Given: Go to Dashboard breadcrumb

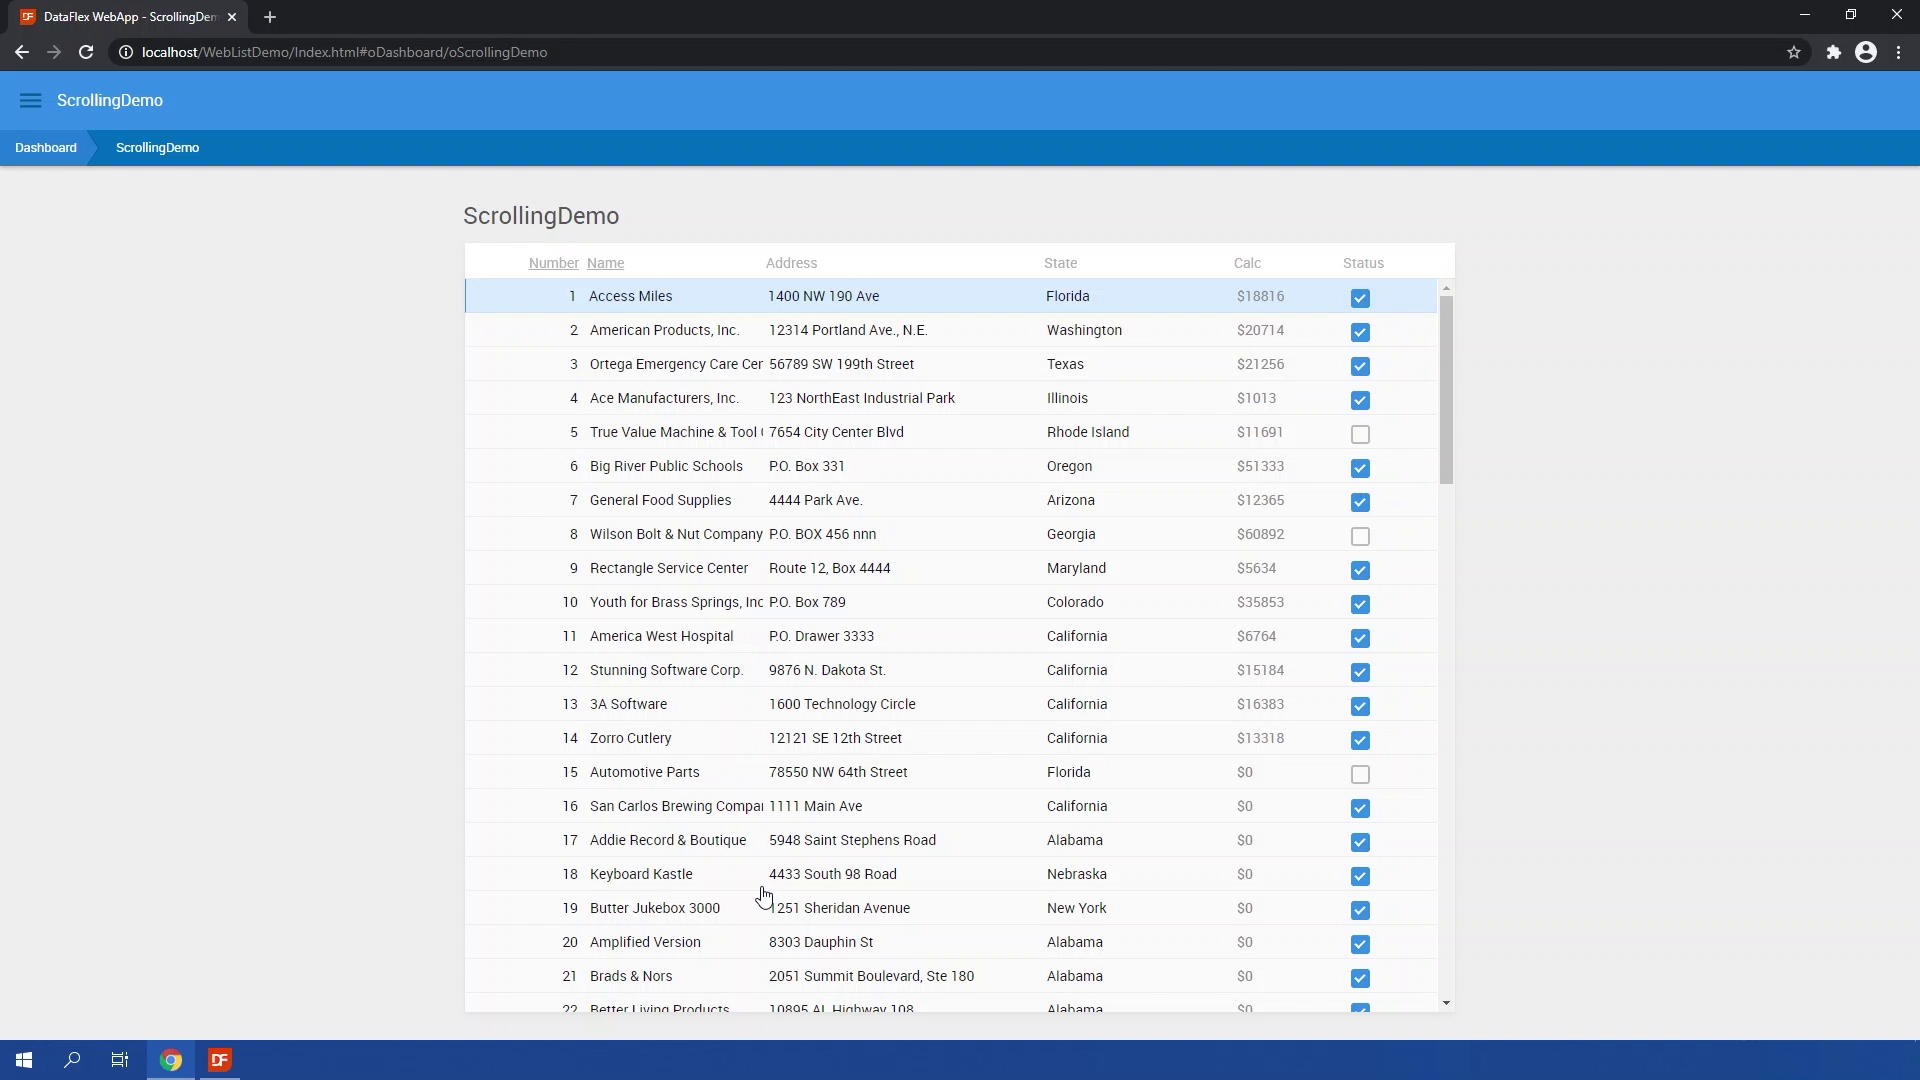Looking at the screenshot, I should 46,148.
